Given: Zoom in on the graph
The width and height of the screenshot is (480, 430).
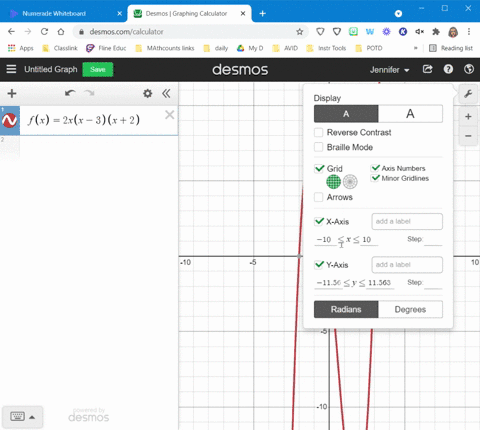Looking at the screenshot, I should tap(468, 116).
